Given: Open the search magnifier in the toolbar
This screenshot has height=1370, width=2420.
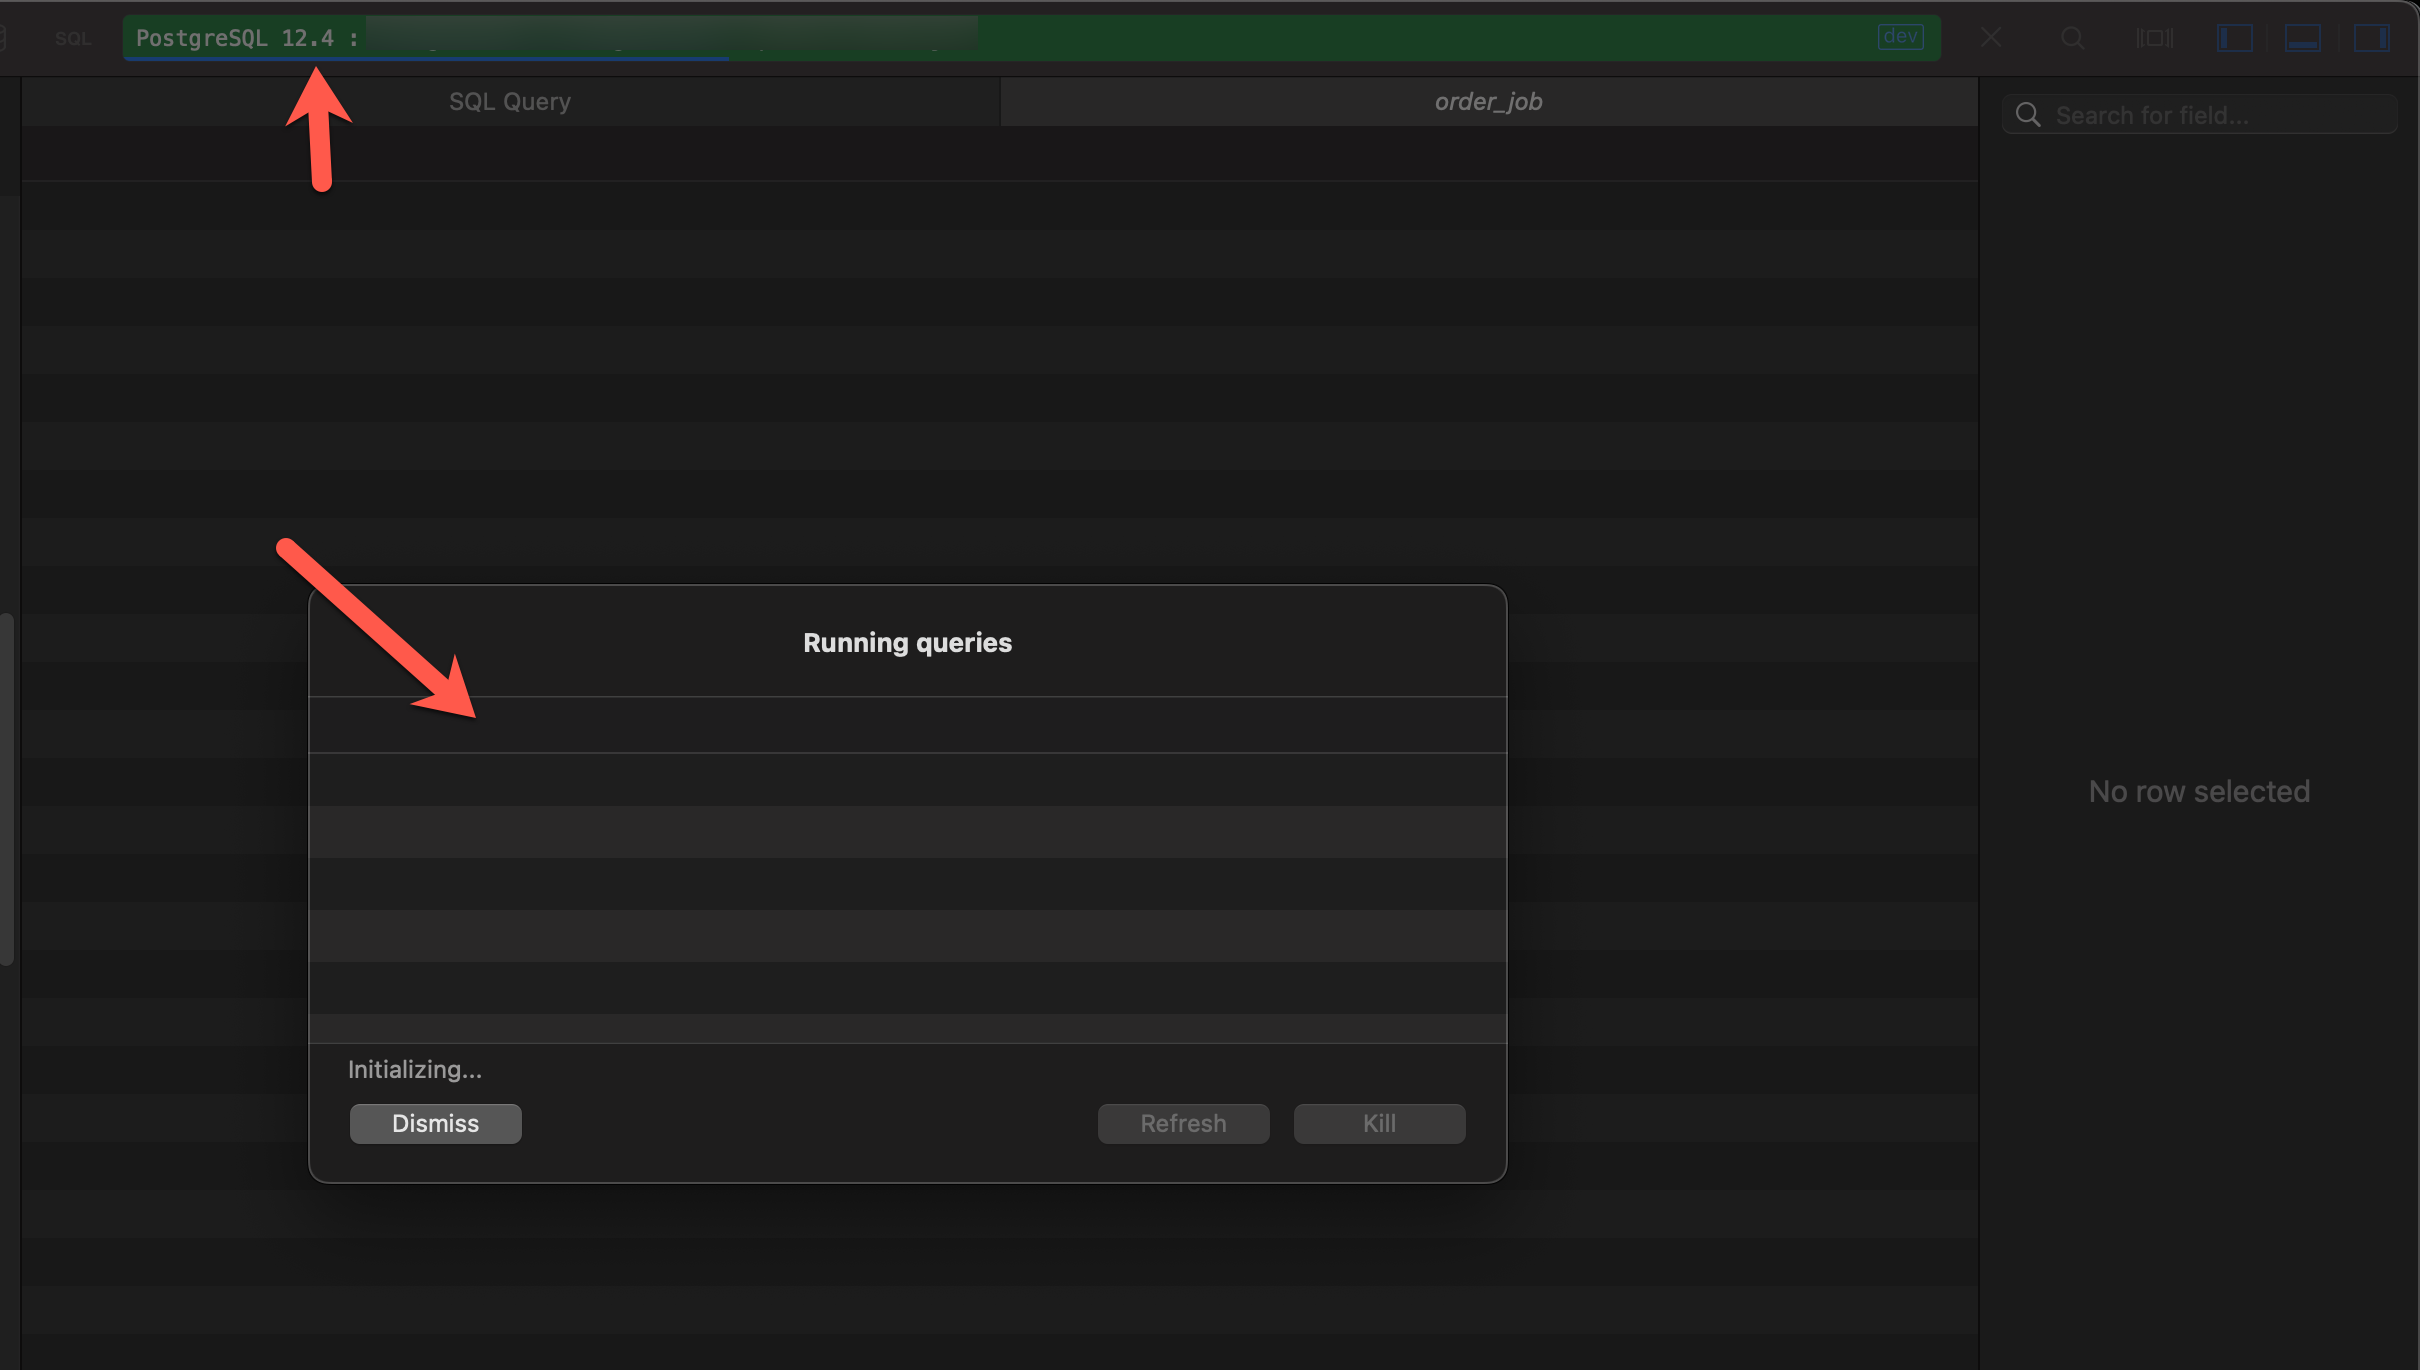Looking at the screenshot, I should click(x=2072, y=38).
